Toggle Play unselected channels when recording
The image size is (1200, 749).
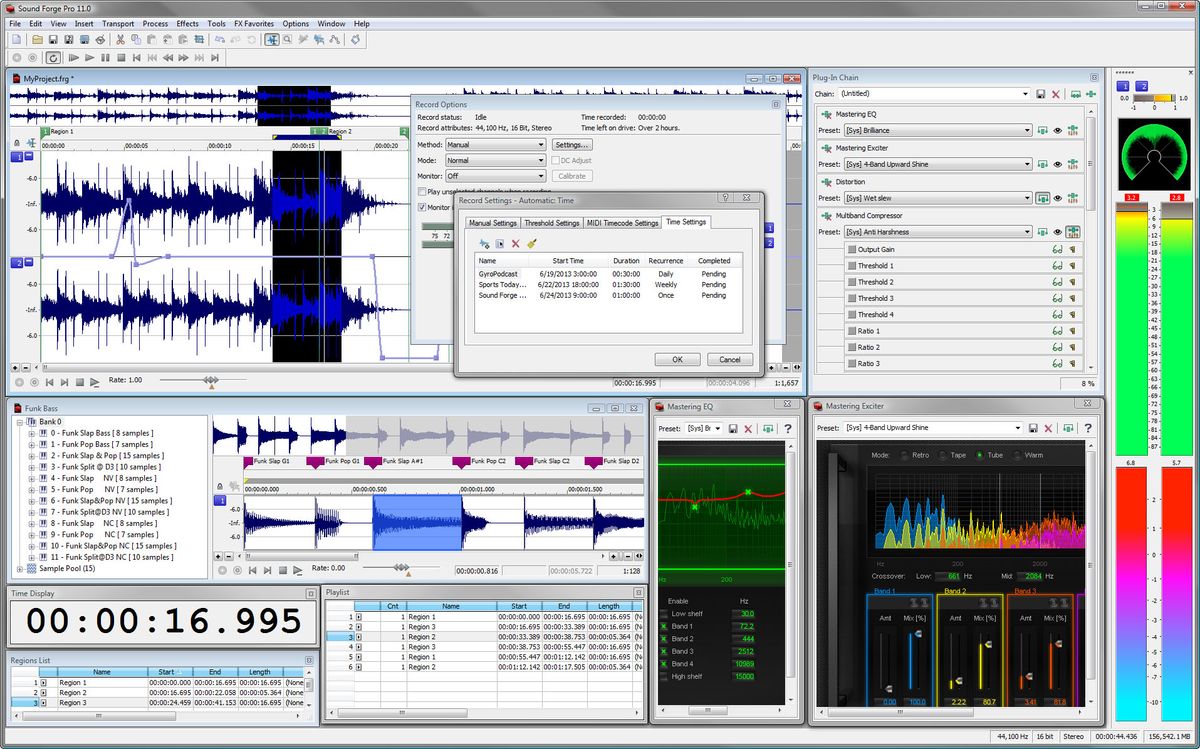point(421,191)
